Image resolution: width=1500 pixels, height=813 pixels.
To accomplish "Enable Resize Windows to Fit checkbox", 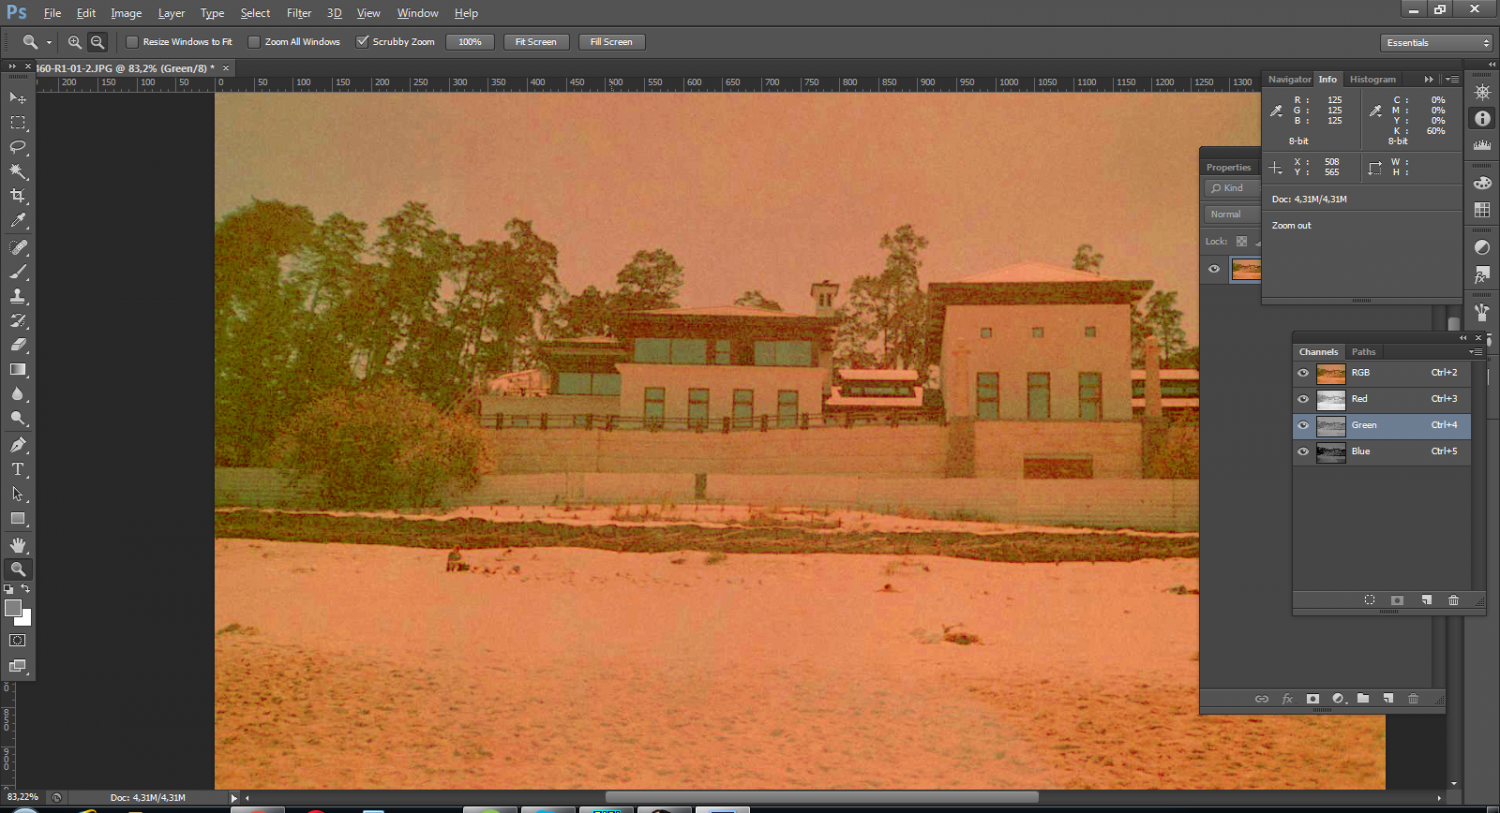I will 132,42.
